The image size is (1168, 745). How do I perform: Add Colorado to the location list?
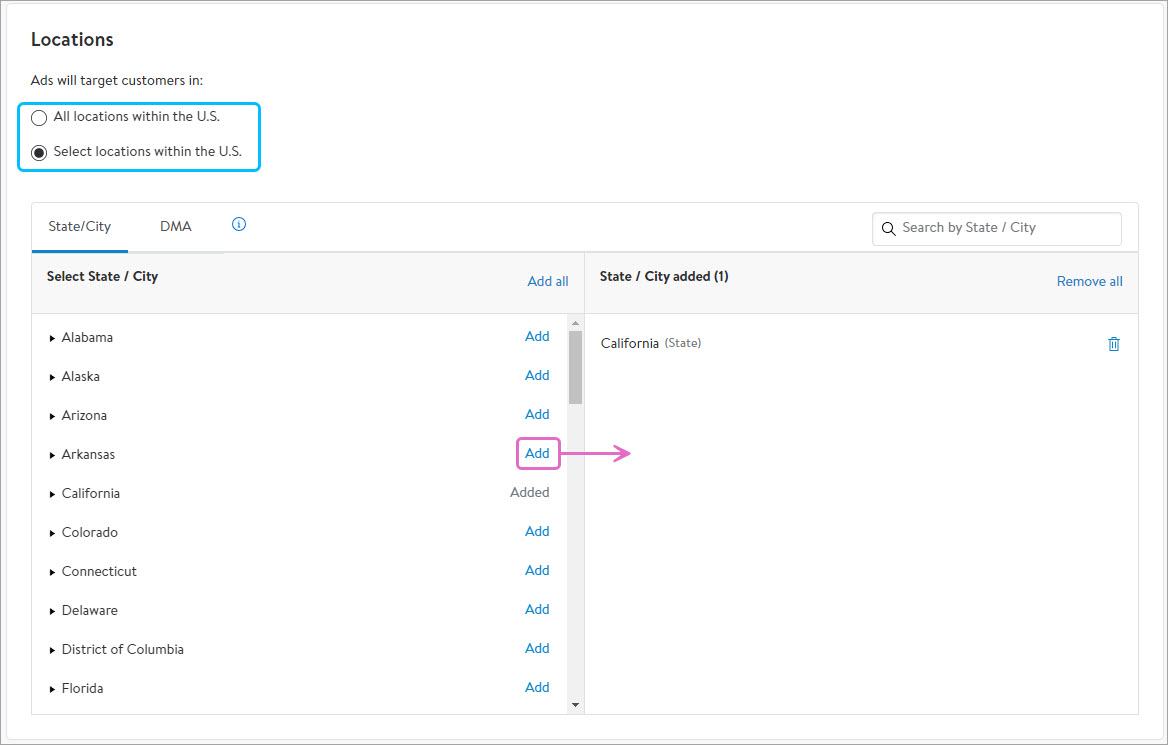pos(537,532)
